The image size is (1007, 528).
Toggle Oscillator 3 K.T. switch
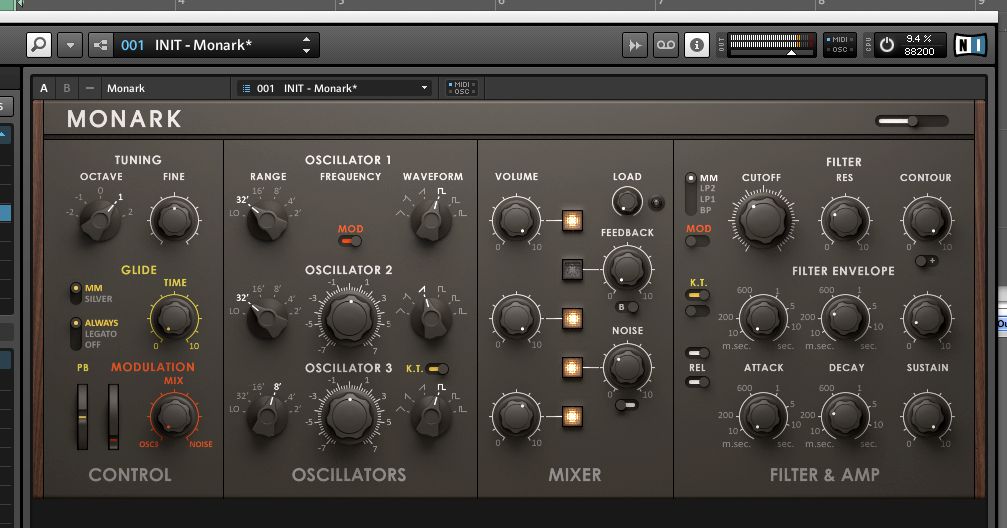(x=437, y=369)
